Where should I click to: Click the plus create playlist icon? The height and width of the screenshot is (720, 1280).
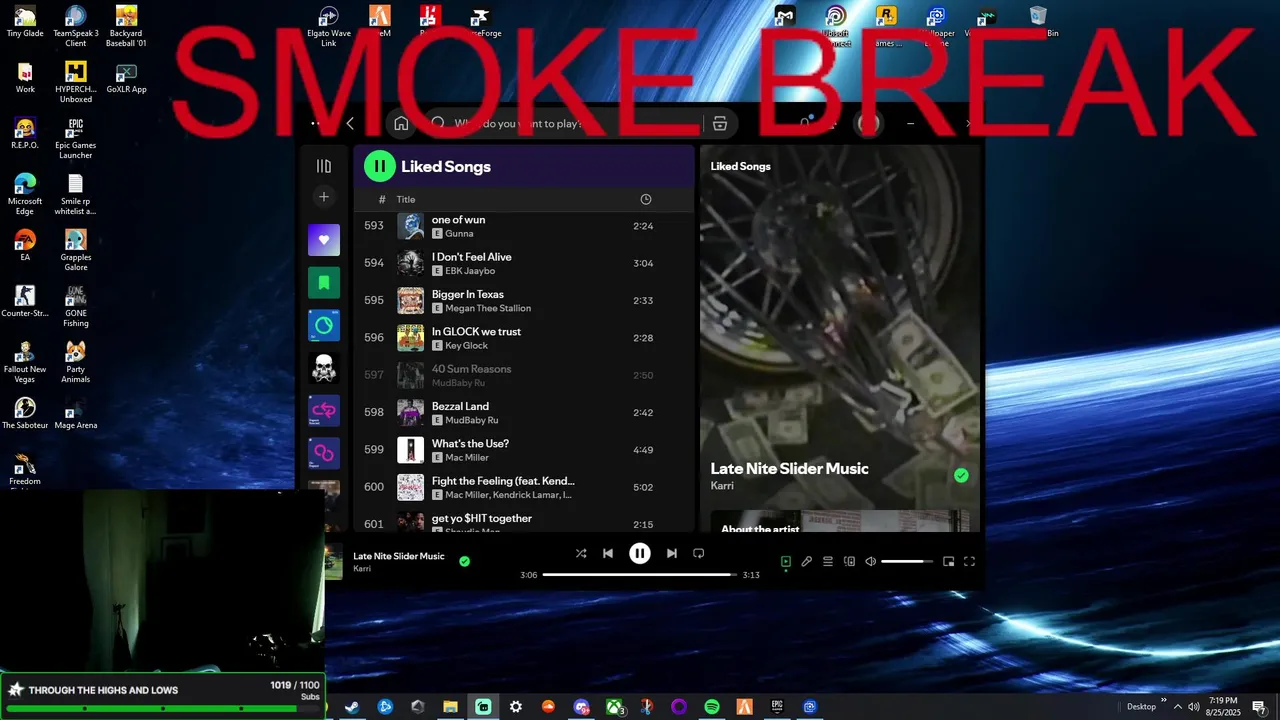pyautogui.click(x=323, y=197)
